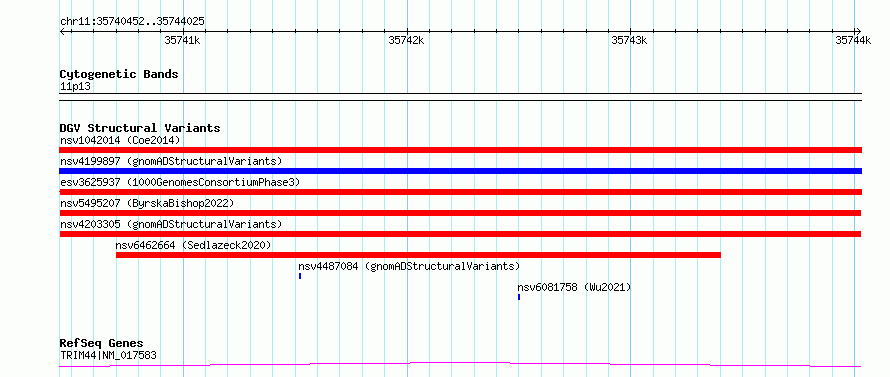The height and width of the screenshot is (377, 890).
Task: Open variant label nsv1042014 (Coe2014)
Action: [120, 140]
